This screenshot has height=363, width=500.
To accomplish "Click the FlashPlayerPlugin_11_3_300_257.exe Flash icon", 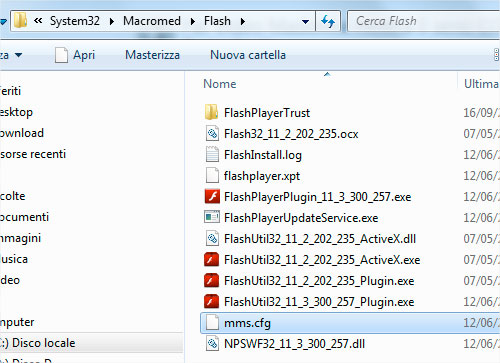I will 212,197.
